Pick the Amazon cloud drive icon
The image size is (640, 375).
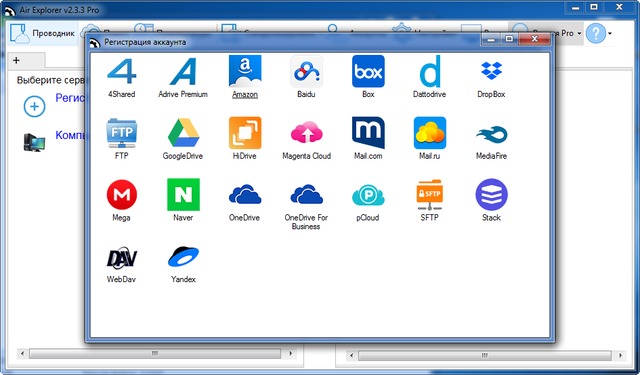pyautogui.click(x=245, y=71)
